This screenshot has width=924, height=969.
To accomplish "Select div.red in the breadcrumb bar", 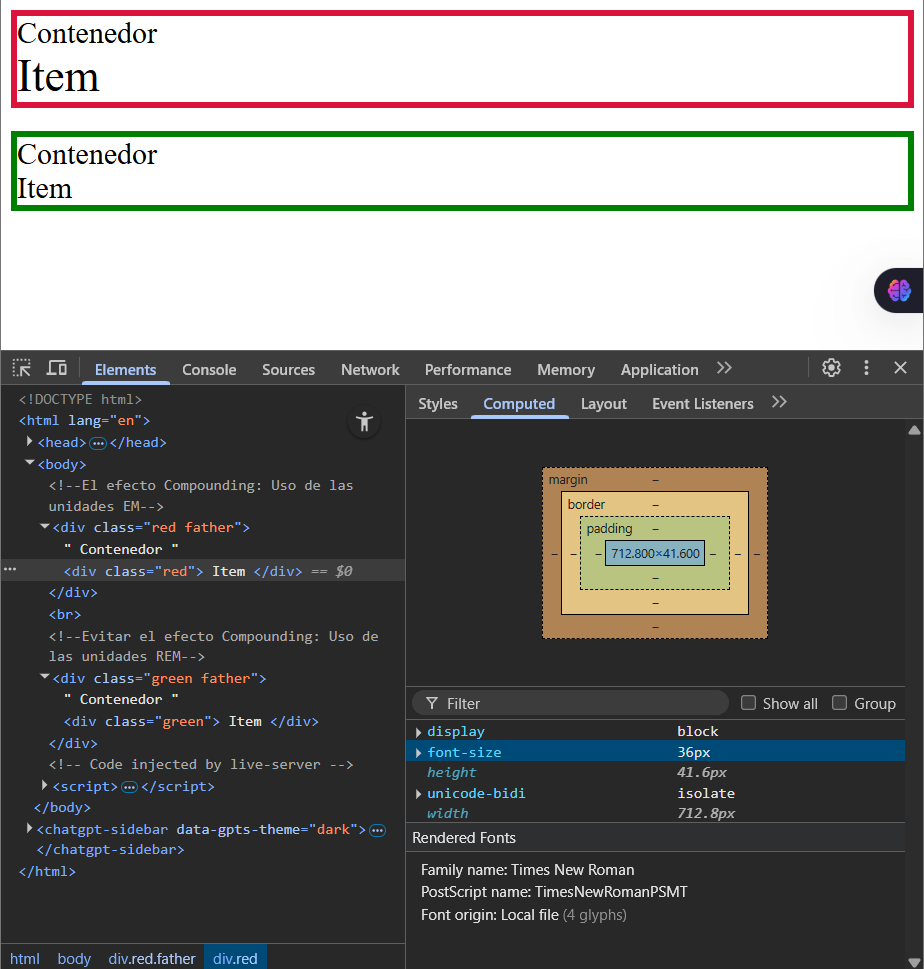I will click(x=235, y=958).
